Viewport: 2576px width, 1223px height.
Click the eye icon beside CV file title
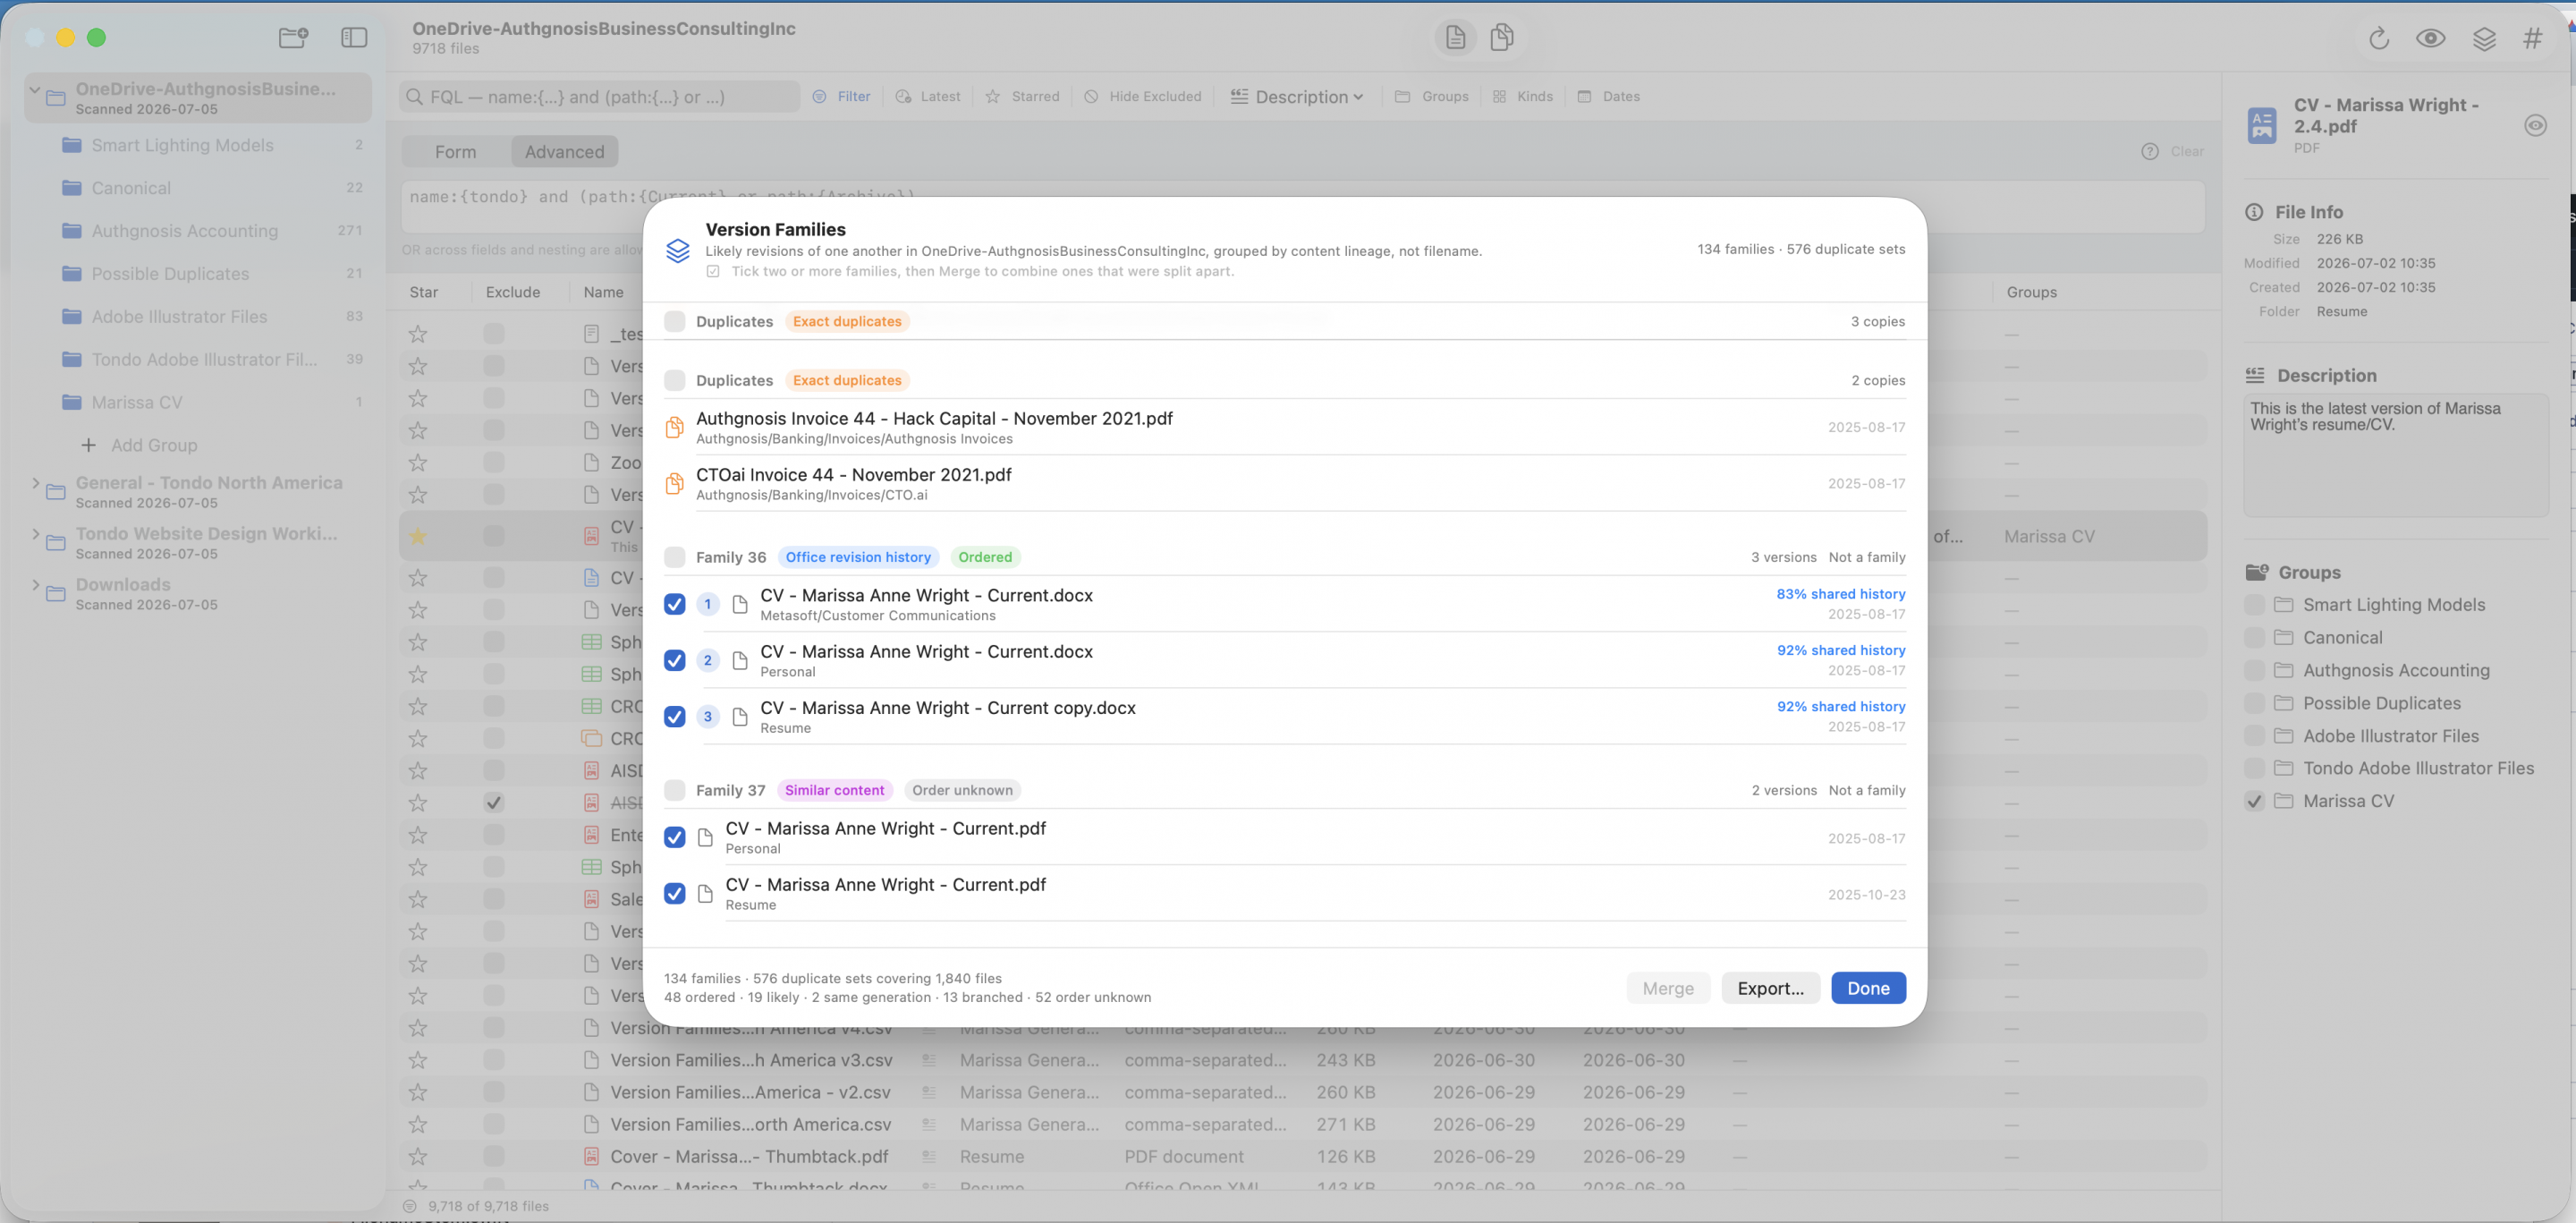pos(2535,126)
